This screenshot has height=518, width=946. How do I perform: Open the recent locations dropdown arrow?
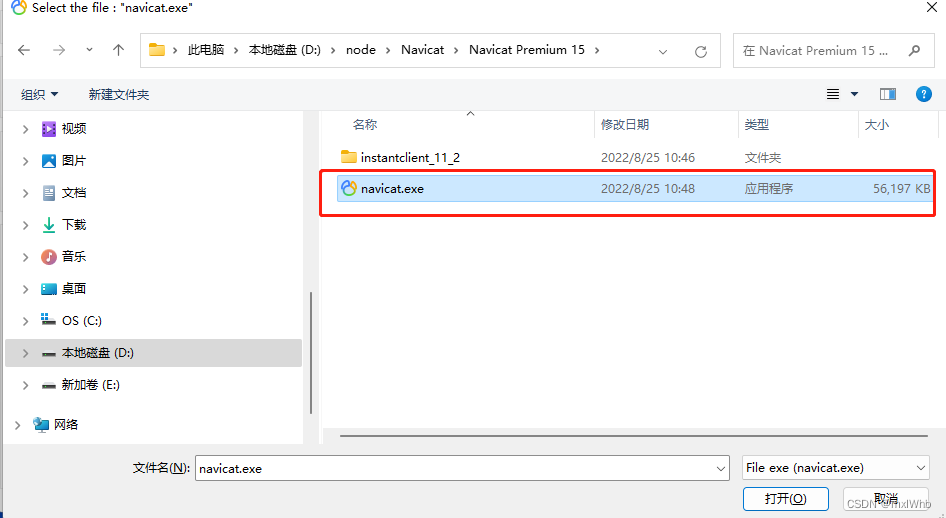click(x=89, y=50)
